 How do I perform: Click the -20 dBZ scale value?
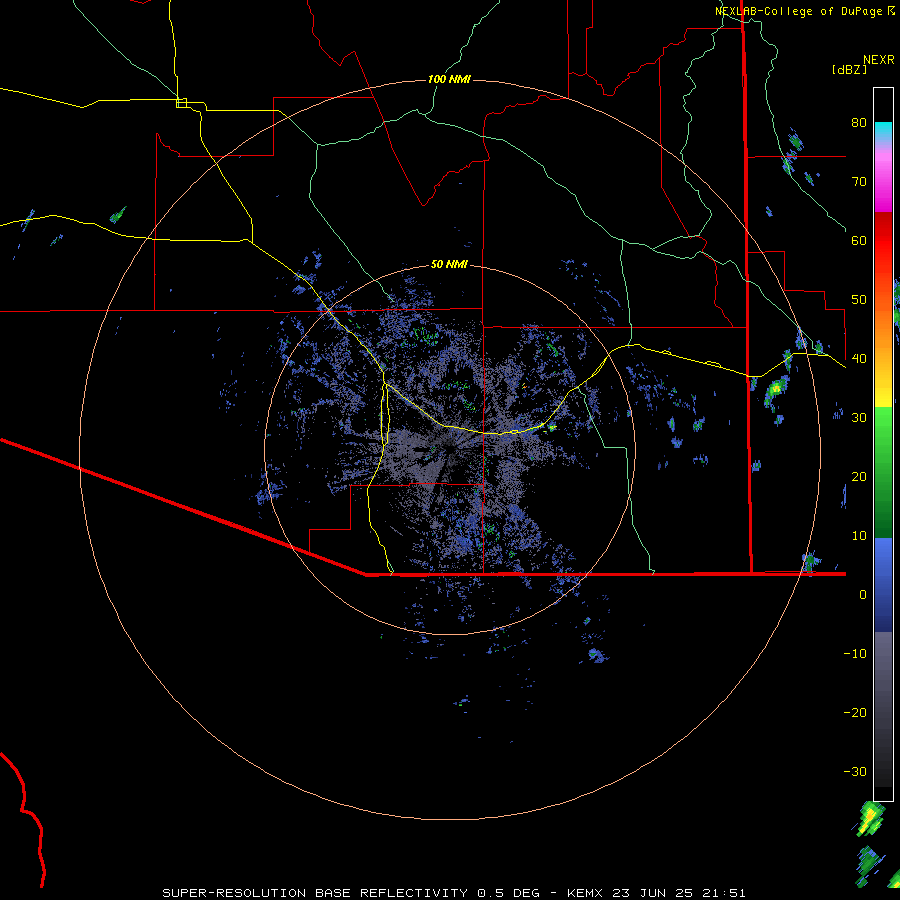click(x=855, y=713)
